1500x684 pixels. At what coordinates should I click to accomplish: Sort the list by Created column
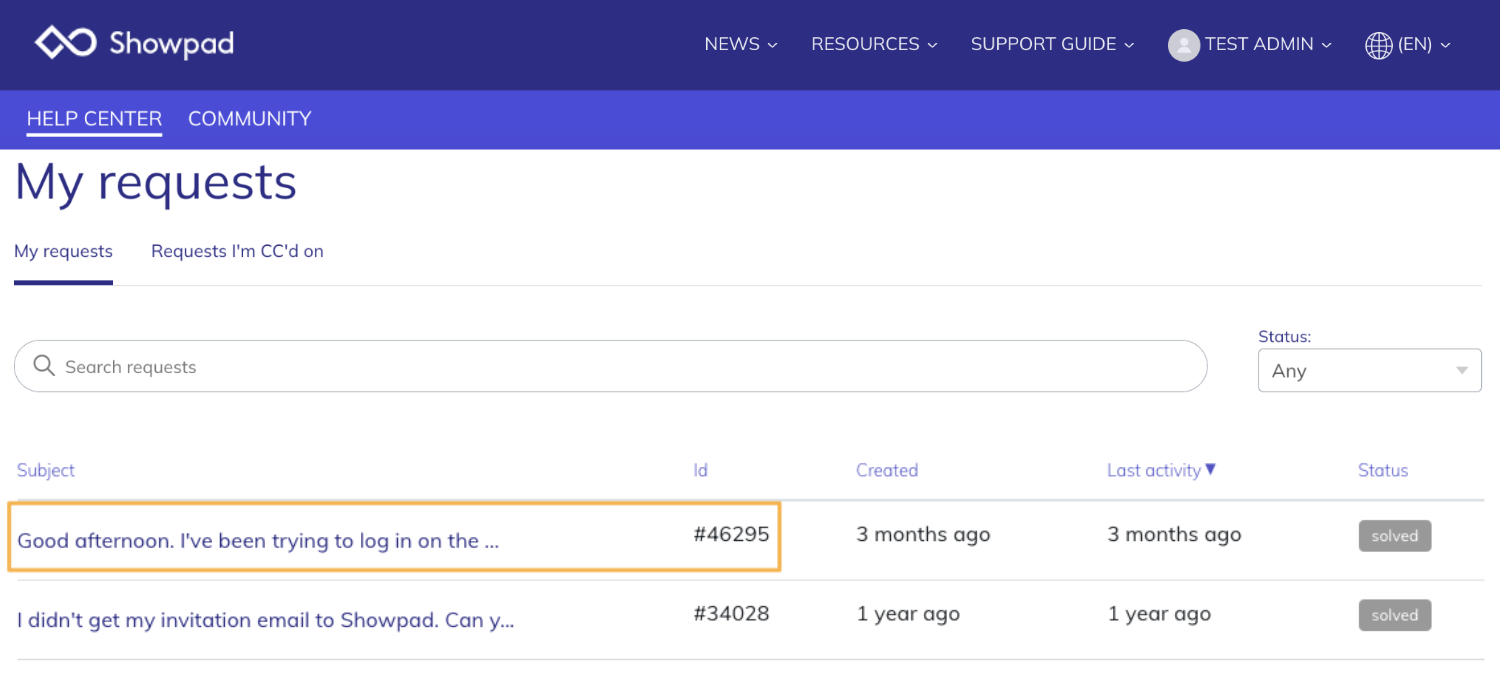(886, 470)
